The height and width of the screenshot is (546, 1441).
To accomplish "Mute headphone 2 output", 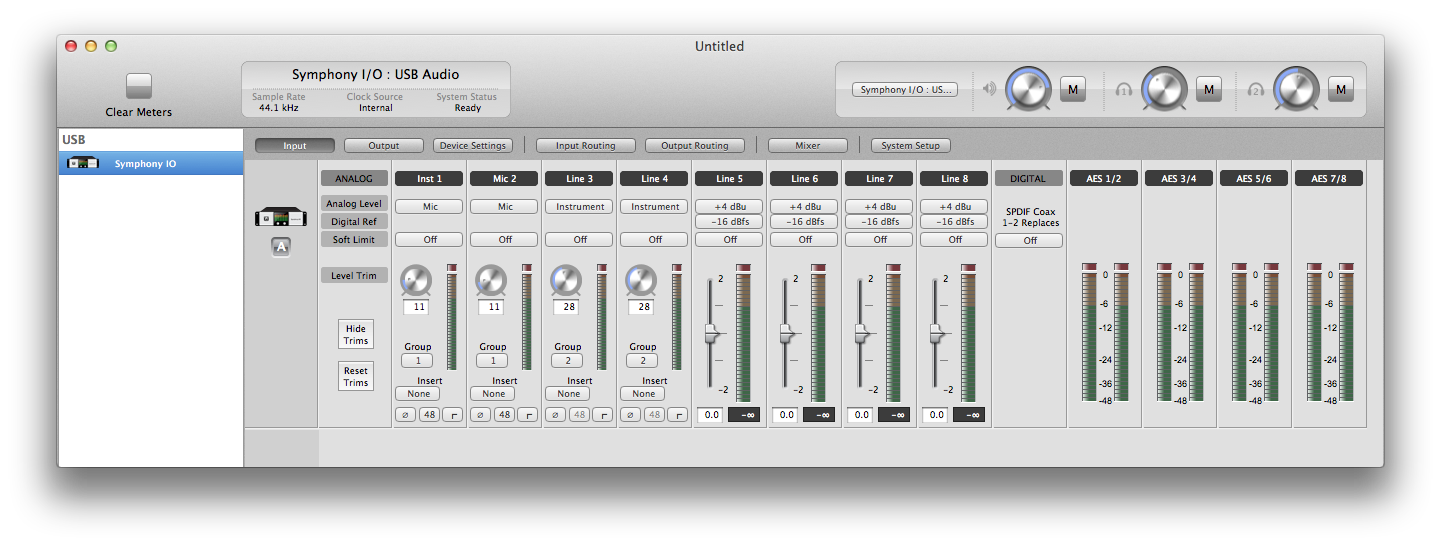I will 1340,90.
